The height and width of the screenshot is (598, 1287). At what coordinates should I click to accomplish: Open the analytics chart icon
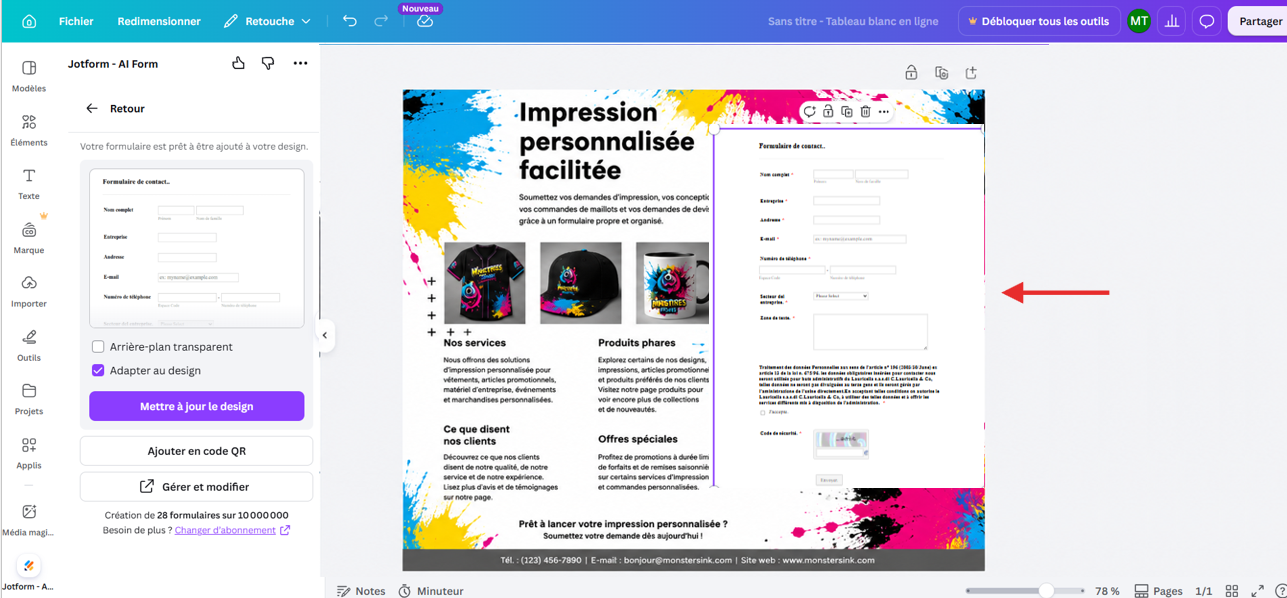pyautogui.click(x=1172, y=21)
